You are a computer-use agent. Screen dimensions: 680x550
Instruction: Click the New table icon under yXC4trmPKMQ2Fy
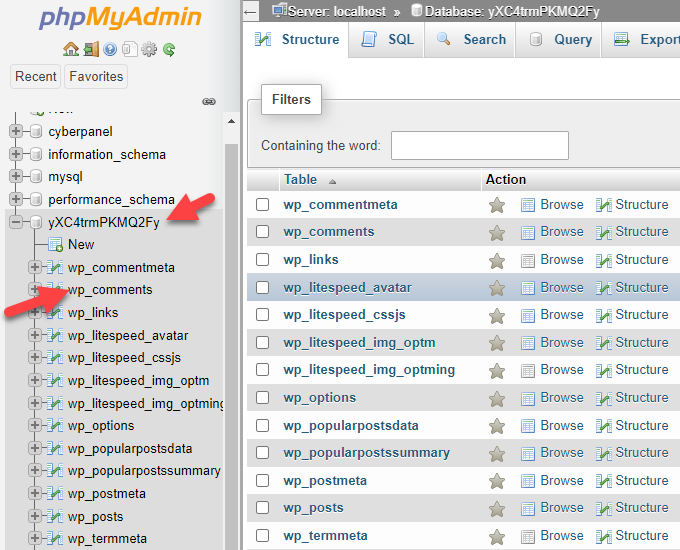(x=56, y=244)
